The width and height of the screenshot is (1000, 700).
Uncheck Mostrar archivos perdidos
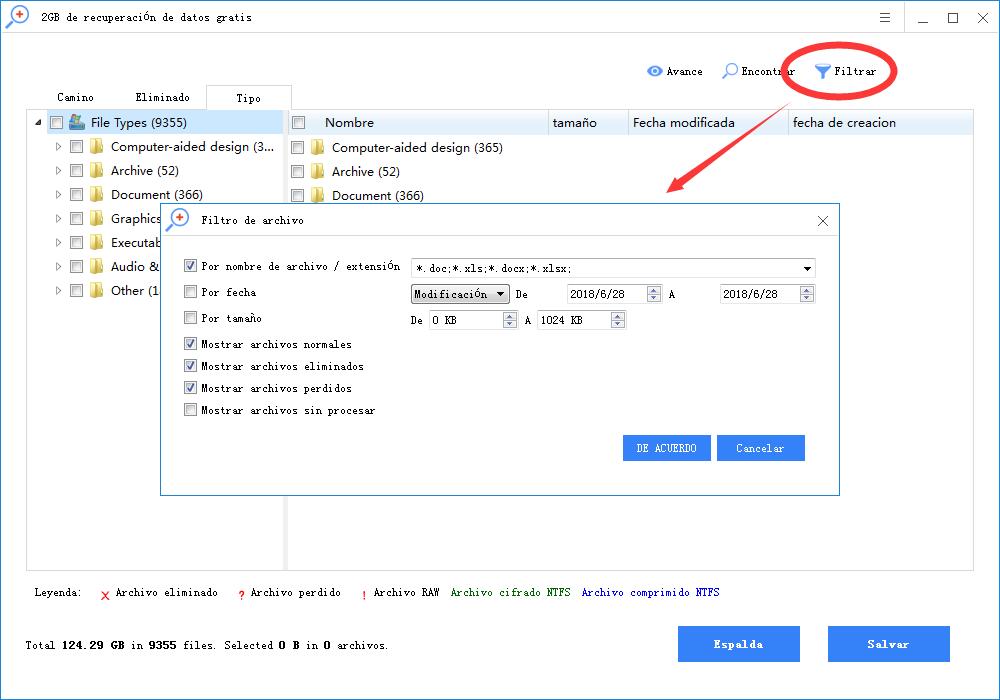(190, 388)
